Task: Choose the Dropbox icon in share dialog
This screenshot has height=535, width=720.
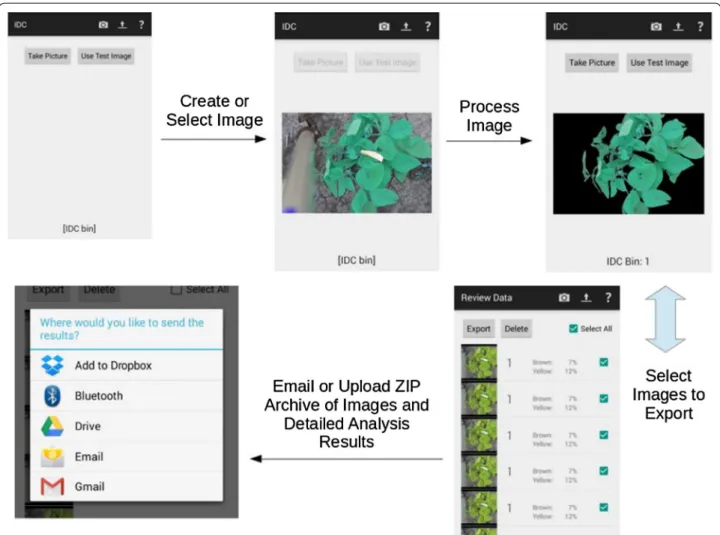Action: coord(52,366)
